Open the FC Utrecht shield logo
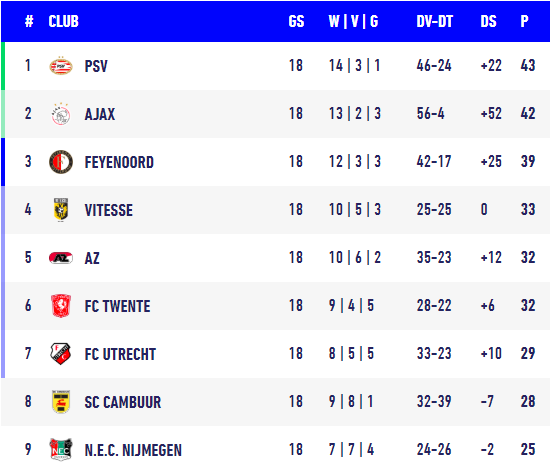This screenshot has width=550, height=476. (61, 354)
